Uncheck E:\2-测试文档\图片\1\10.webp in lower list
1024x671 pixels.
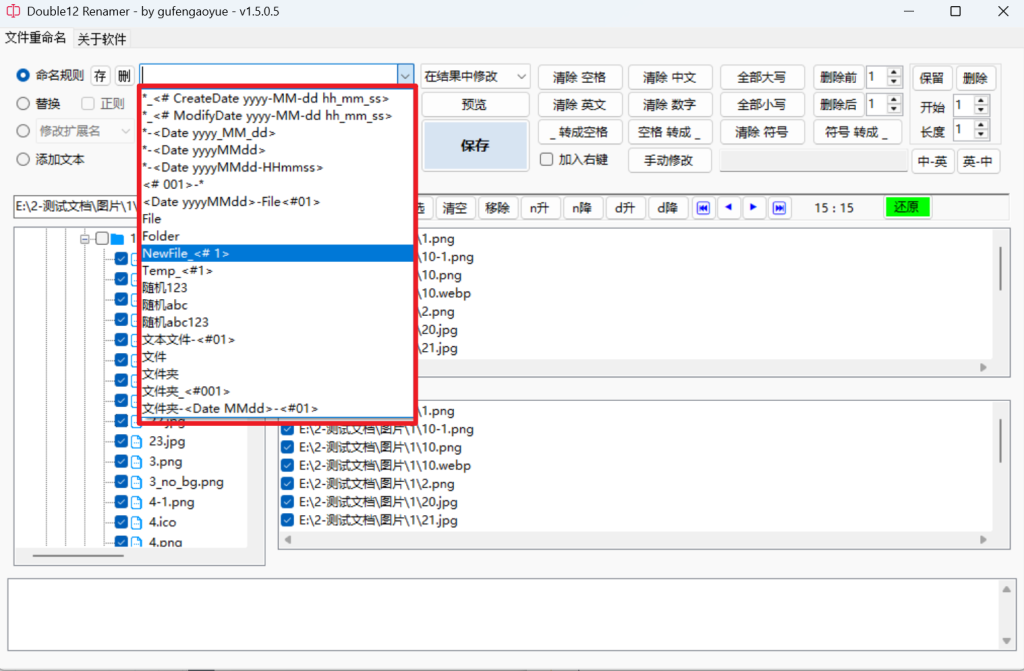(287, 466)
